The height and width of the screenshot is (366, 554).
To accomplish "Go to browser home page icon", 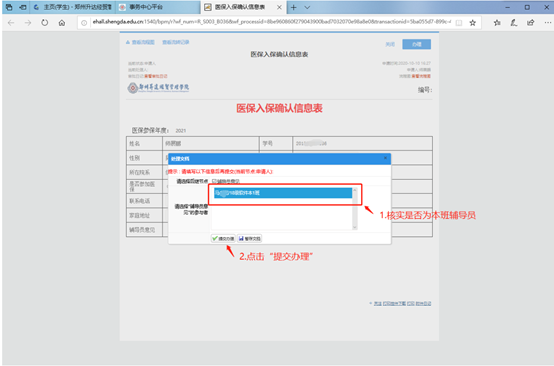I will [62, 23].
